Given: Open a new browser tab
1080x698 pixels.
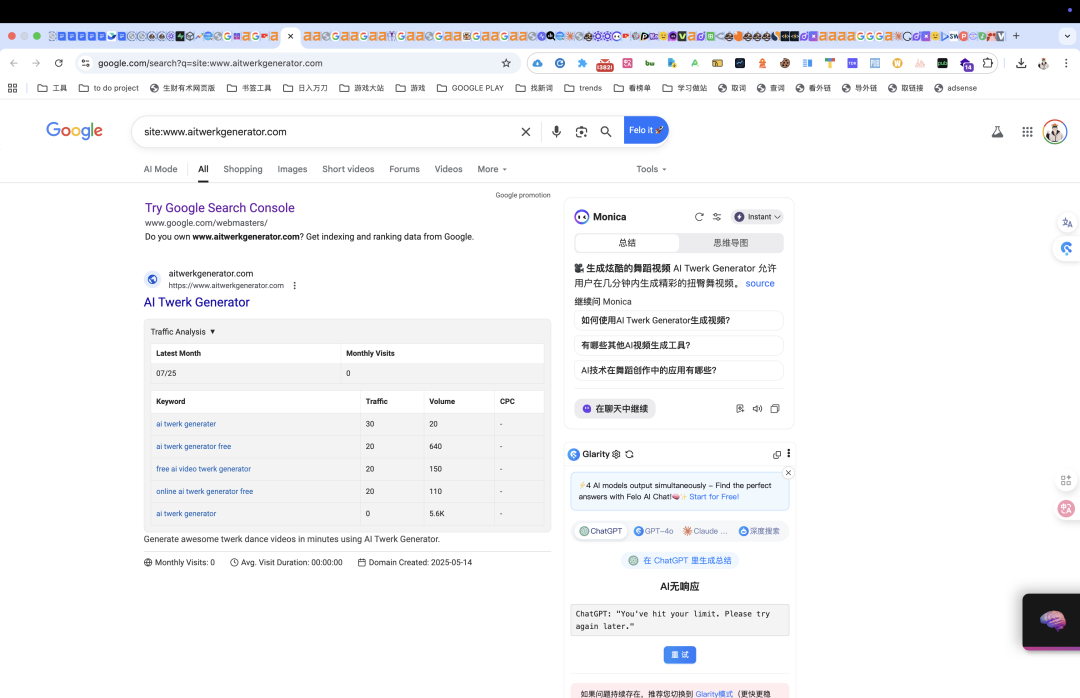Looking at the screenshot, I should [x=1016, y=36].
